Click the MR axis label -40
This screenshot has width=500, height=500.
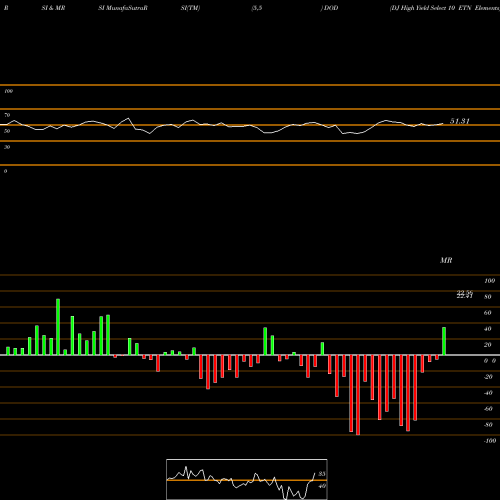point(488,393)
